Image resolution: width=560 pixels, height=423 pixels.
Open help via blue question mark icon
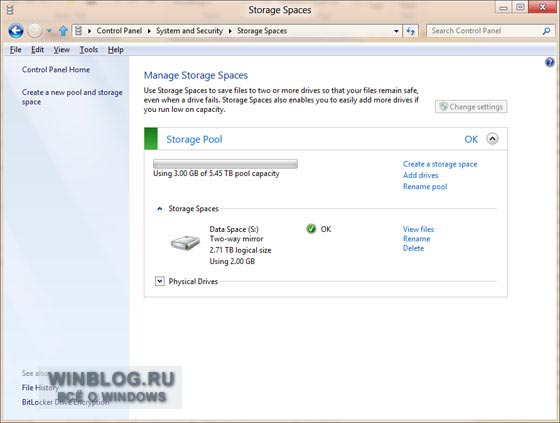(x=550, y=63)
